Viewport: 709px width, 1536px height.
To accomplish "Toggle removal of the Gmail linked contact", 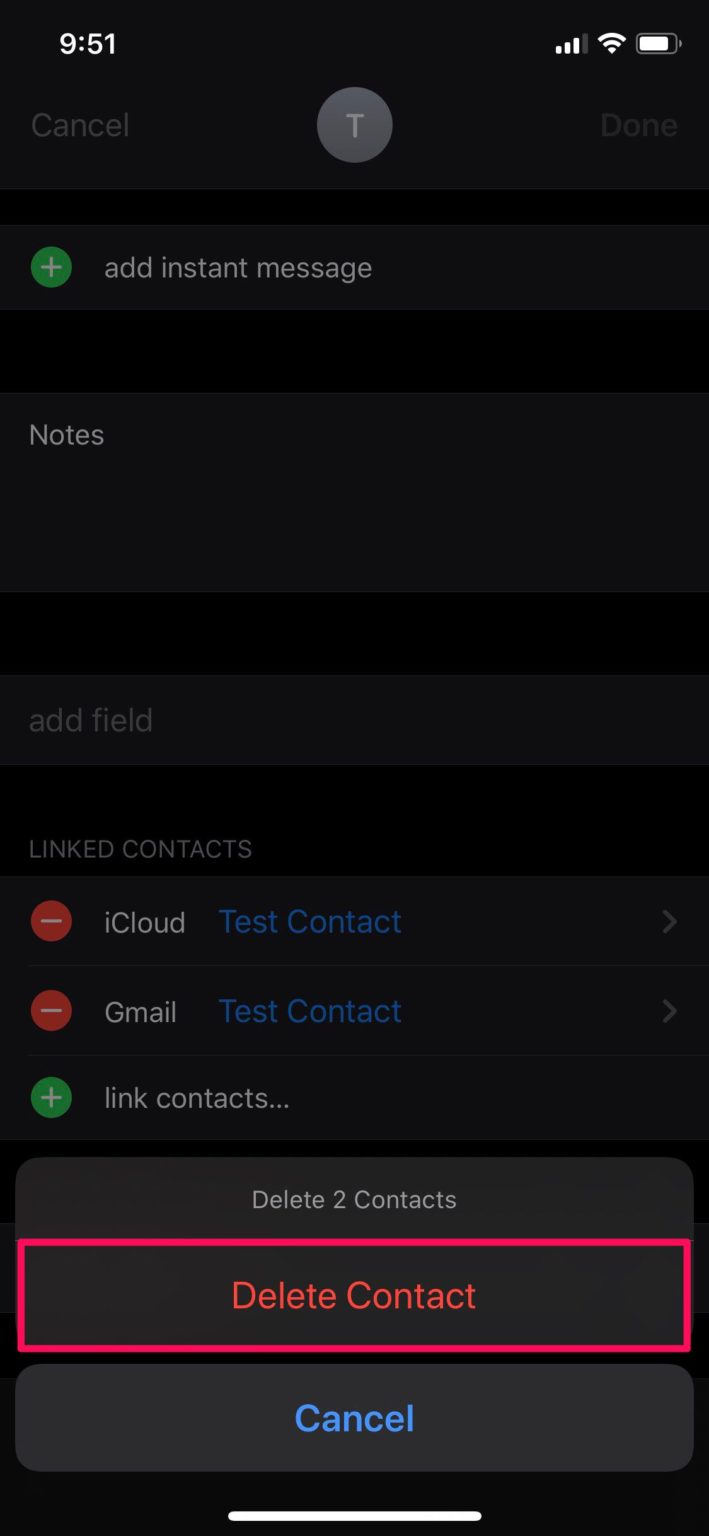I will pos(51,1011).
